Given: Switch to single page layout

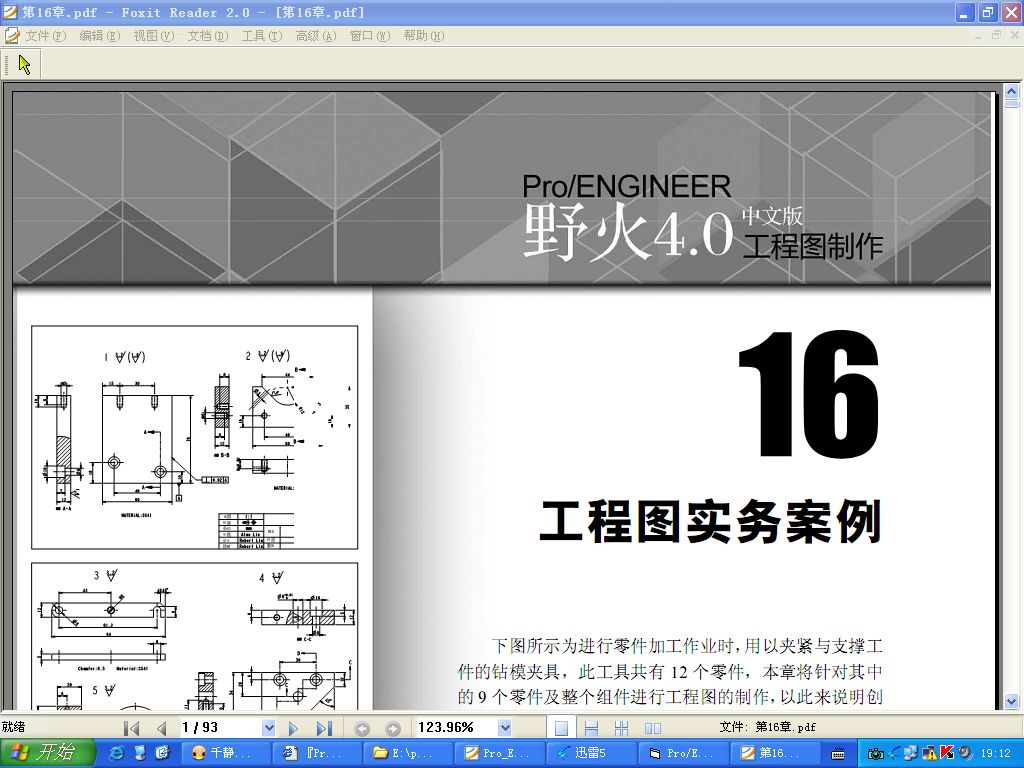Looking at the screenshot, I should click(x=561, y=728).
